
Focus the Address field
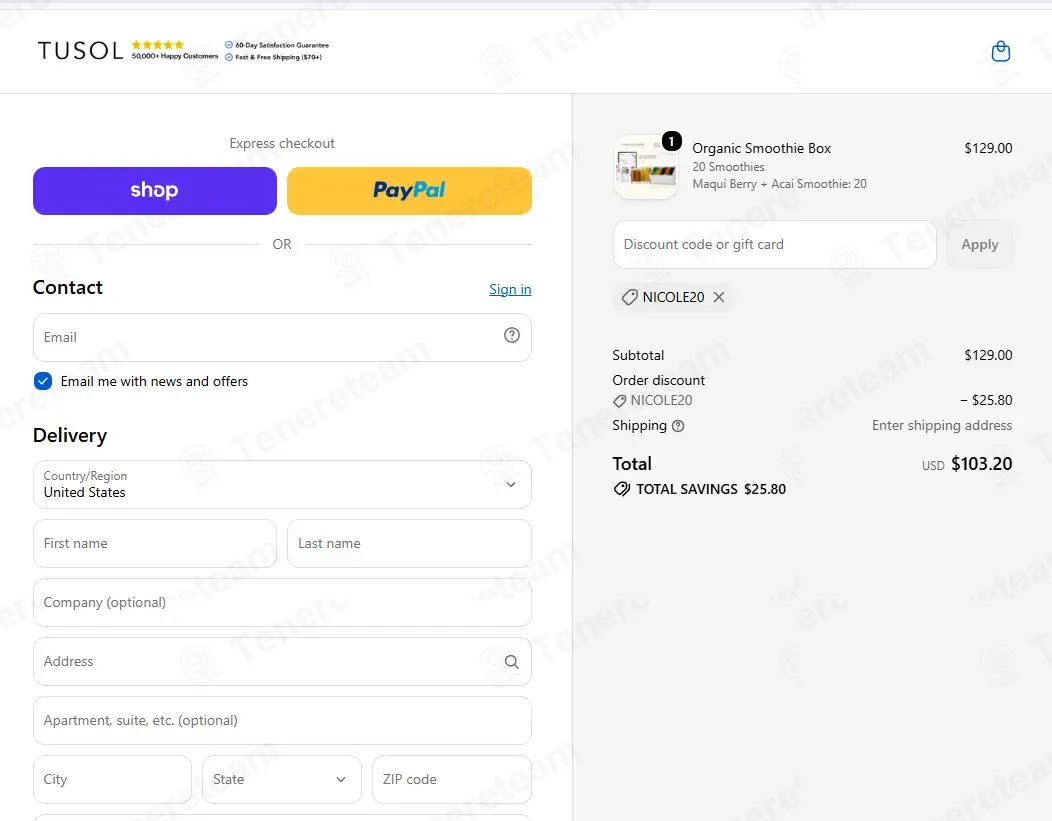(282, 661)
